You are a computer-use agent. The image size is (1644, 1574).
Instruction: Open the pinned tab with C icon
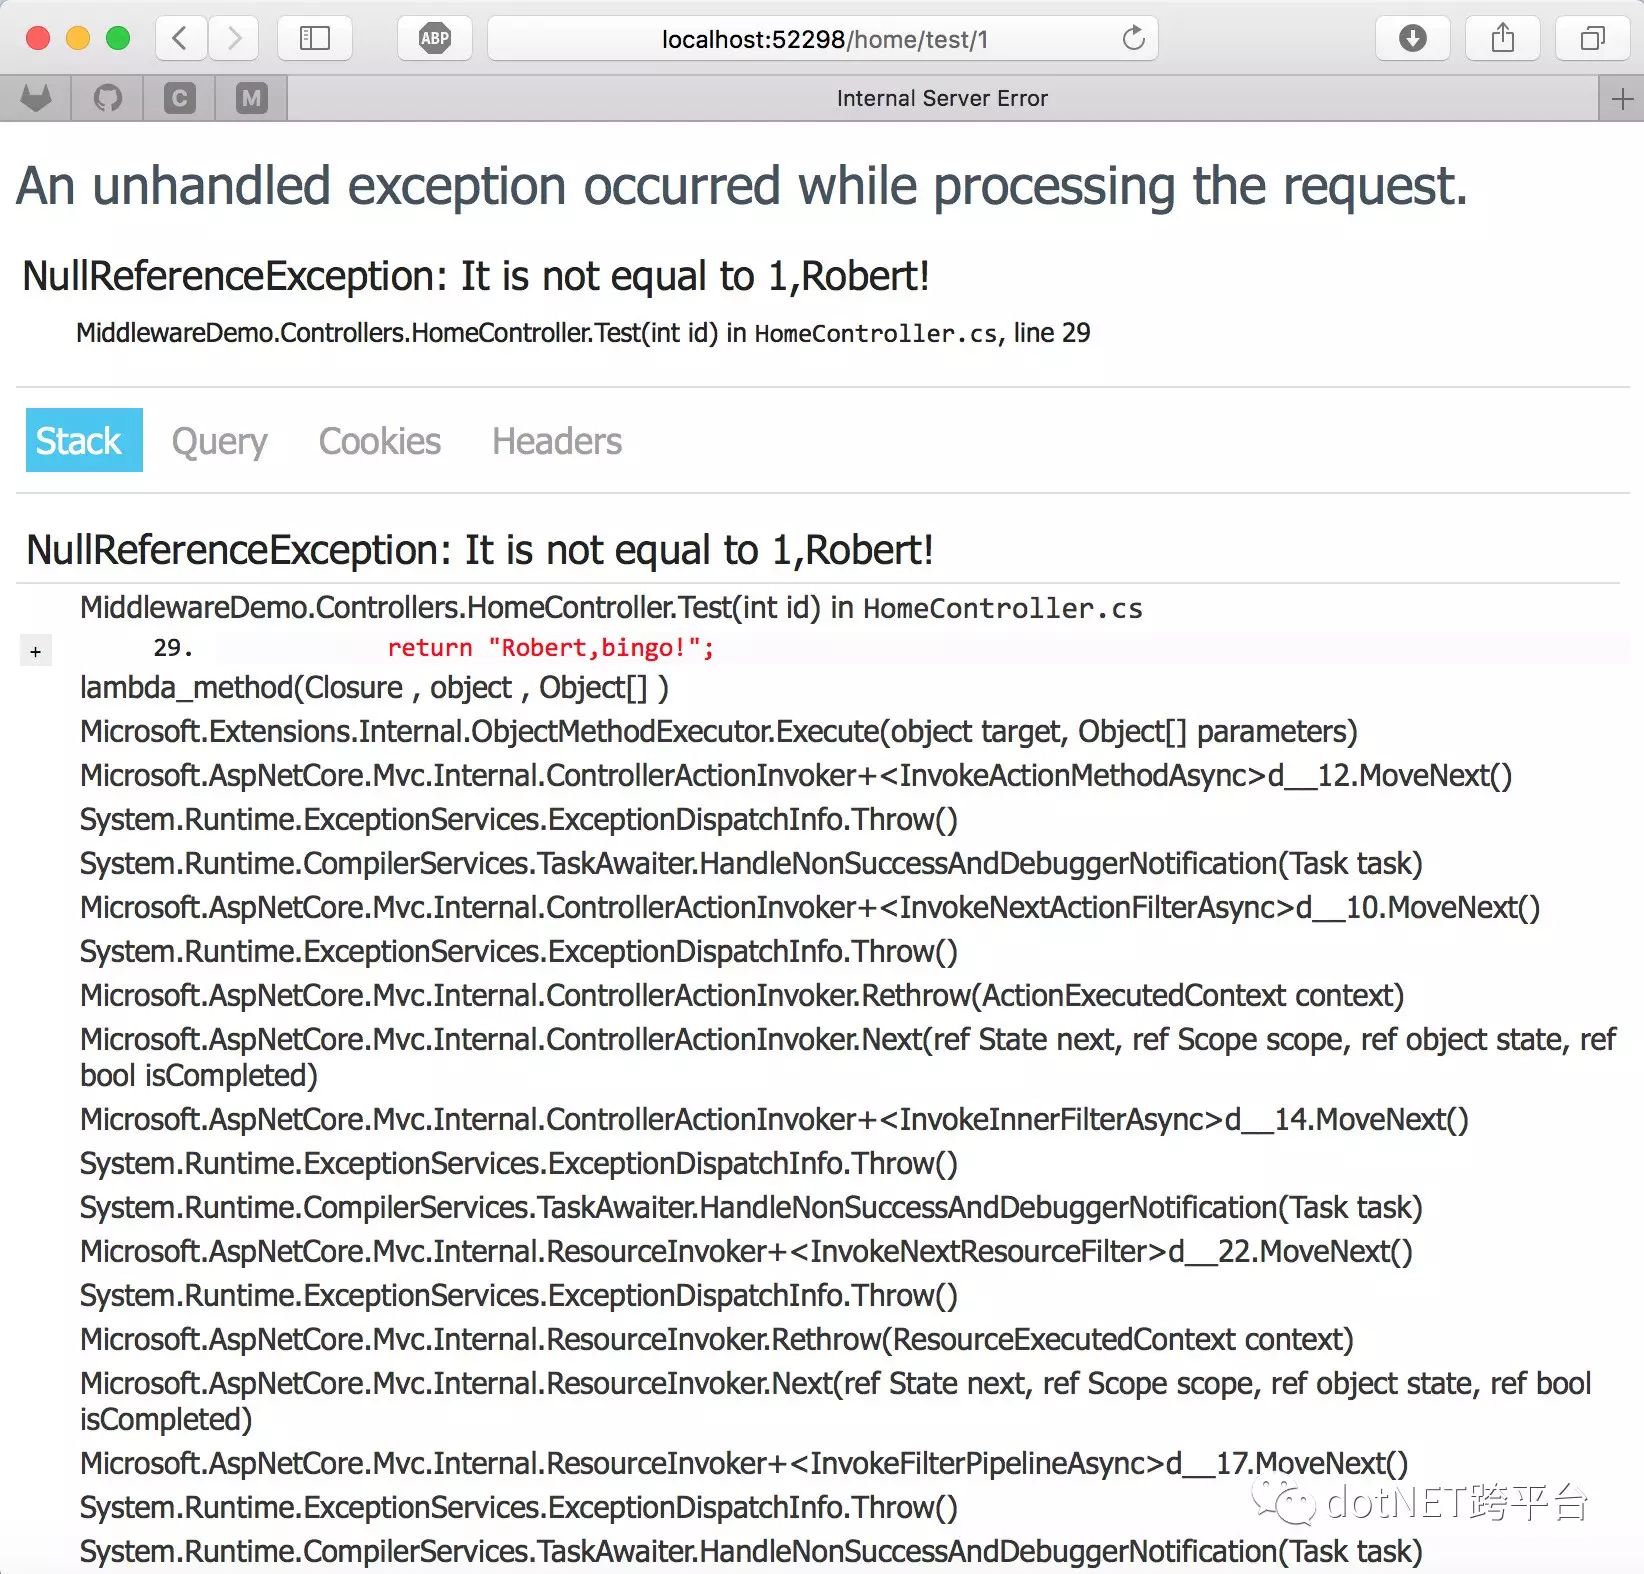point(180,98)
